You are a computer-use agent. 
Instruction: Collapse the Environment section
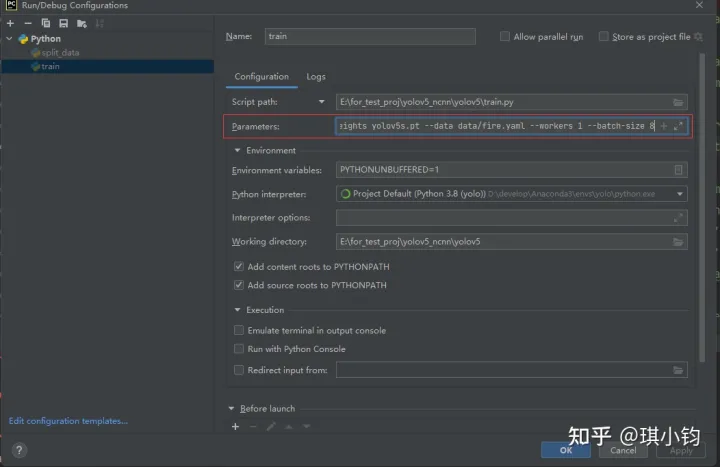pos(237,150)
